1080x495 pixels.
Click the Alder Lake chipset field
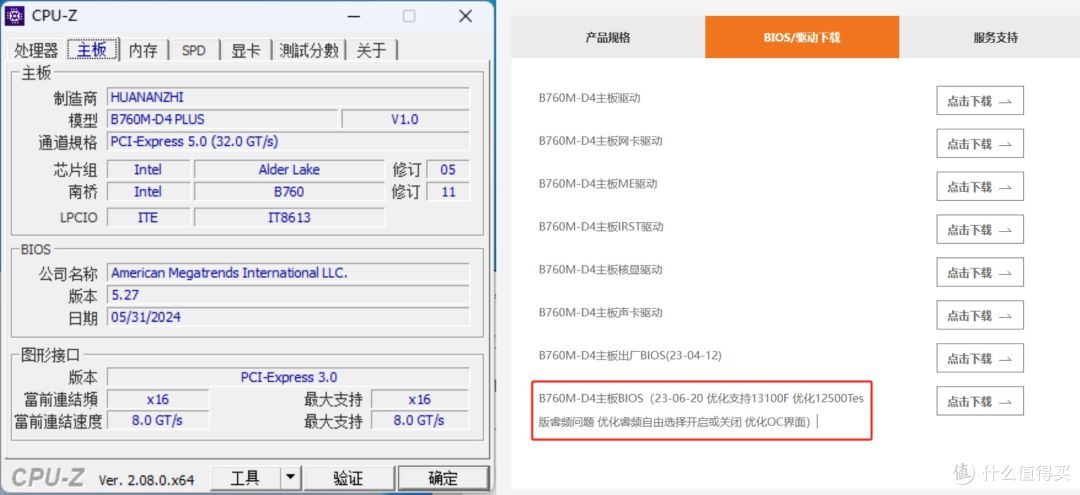[289, 169]
